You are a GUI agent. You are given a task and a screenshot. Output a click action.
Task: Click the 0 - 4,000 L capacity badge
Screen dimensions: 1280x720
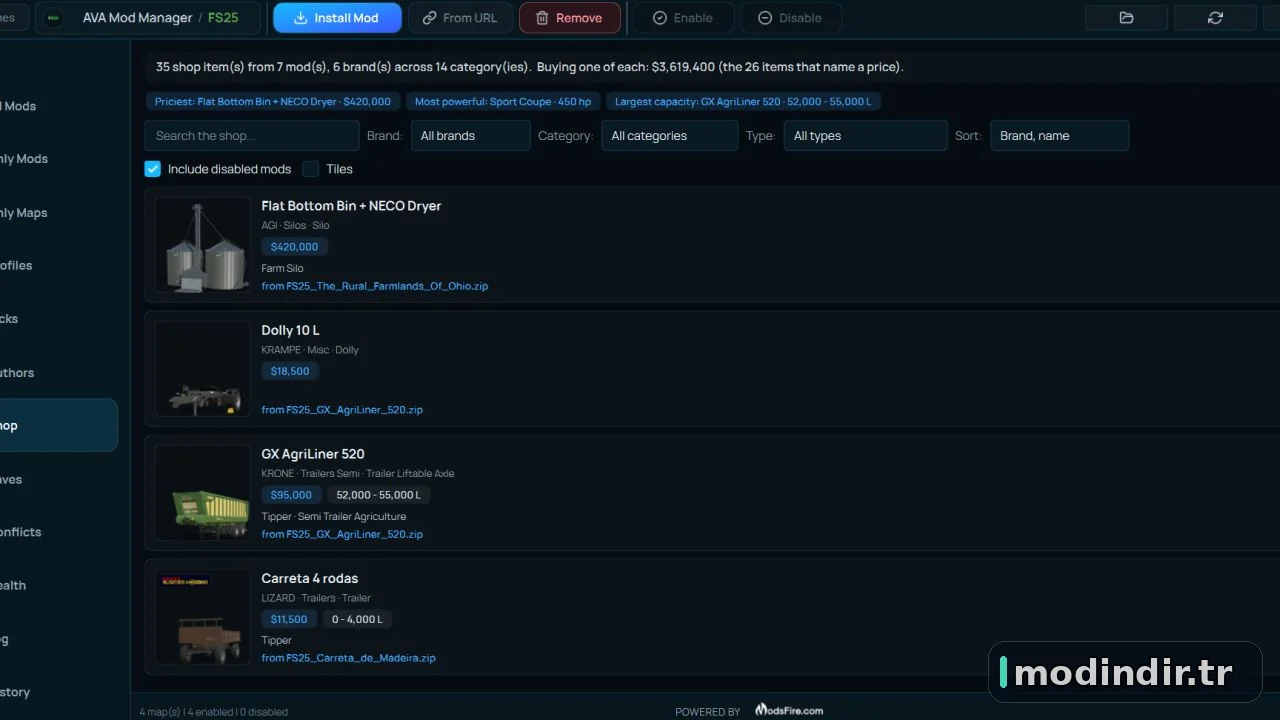pos(357,619)
